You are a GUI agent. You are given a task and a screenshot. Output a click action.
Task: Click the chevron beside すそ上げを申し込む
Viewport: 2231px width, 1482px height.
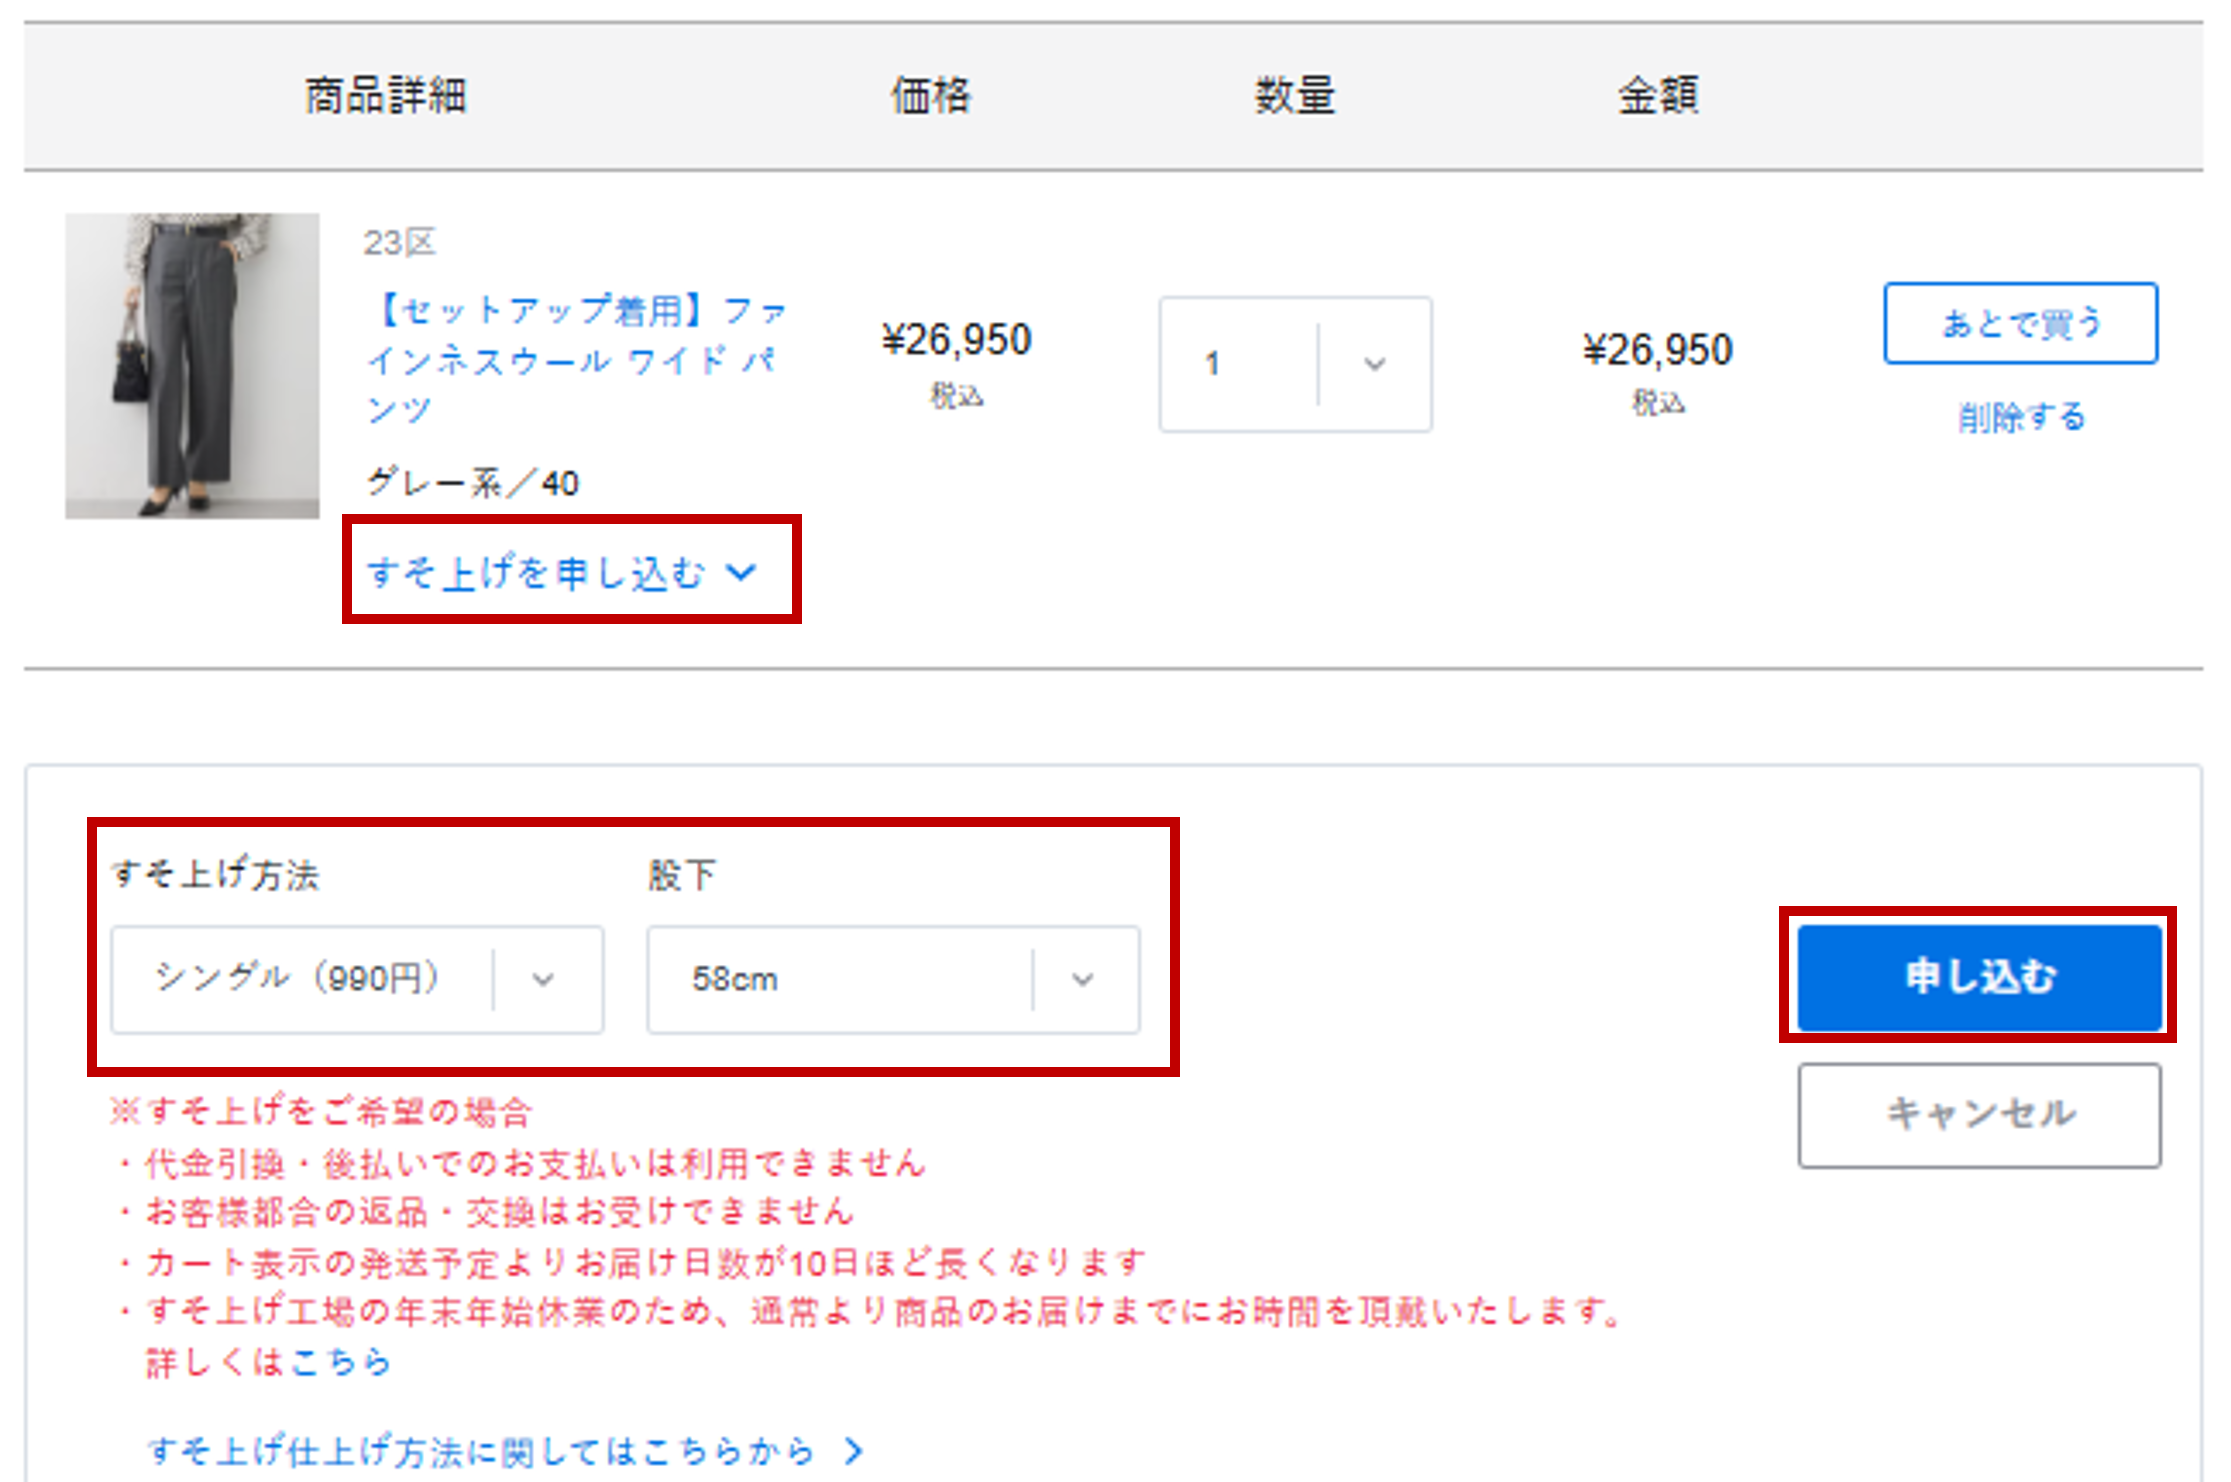tap(741, 572)
